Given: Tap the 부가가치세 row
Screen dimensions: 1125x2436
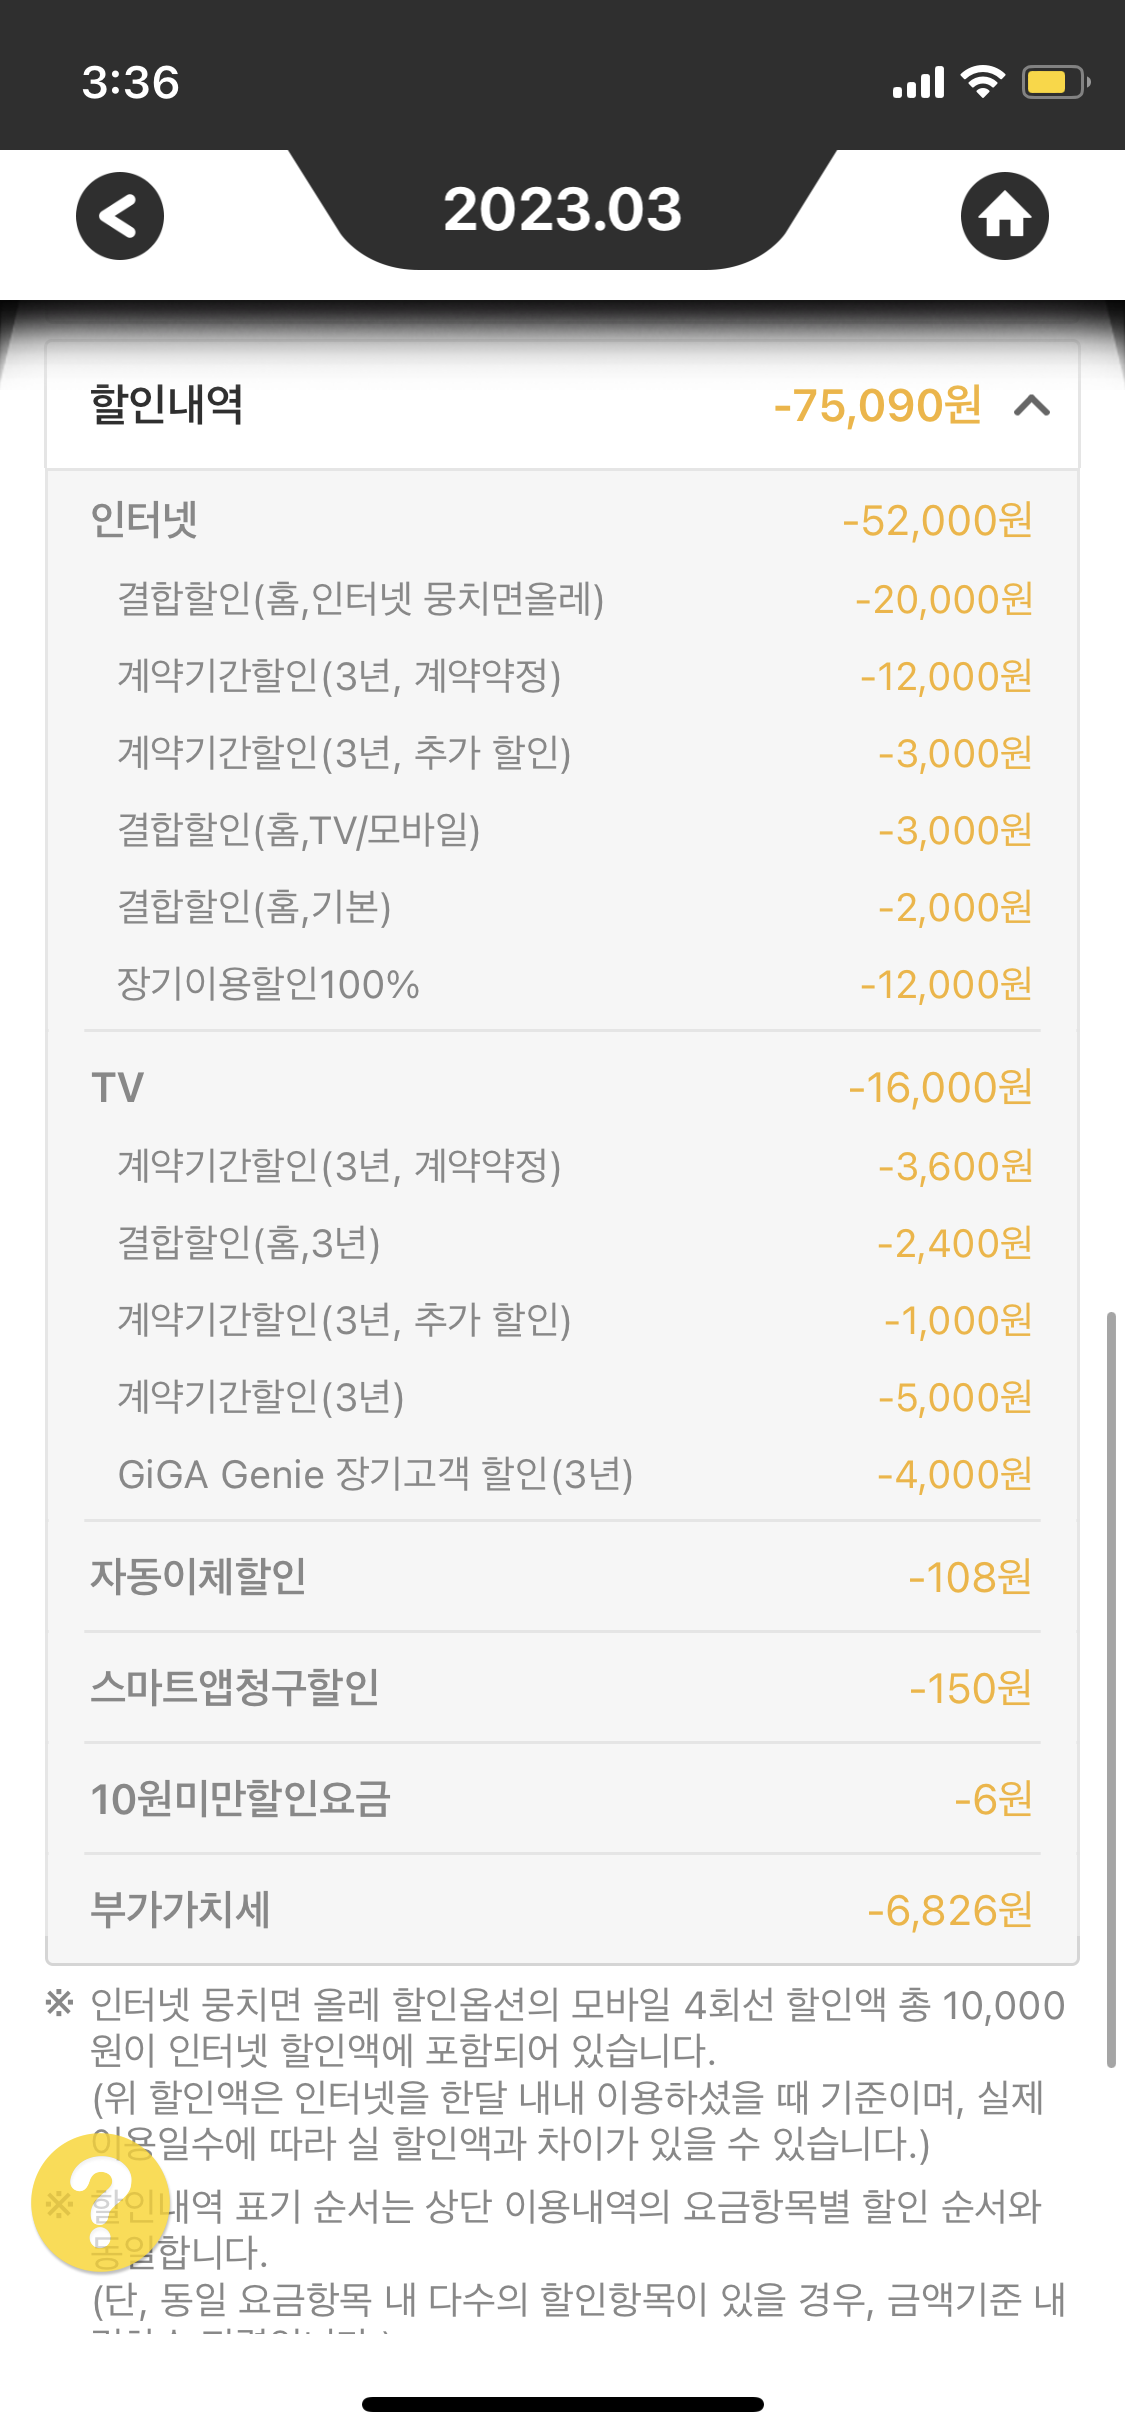Looking at the screenshot, I should (x=562, y=1910).
